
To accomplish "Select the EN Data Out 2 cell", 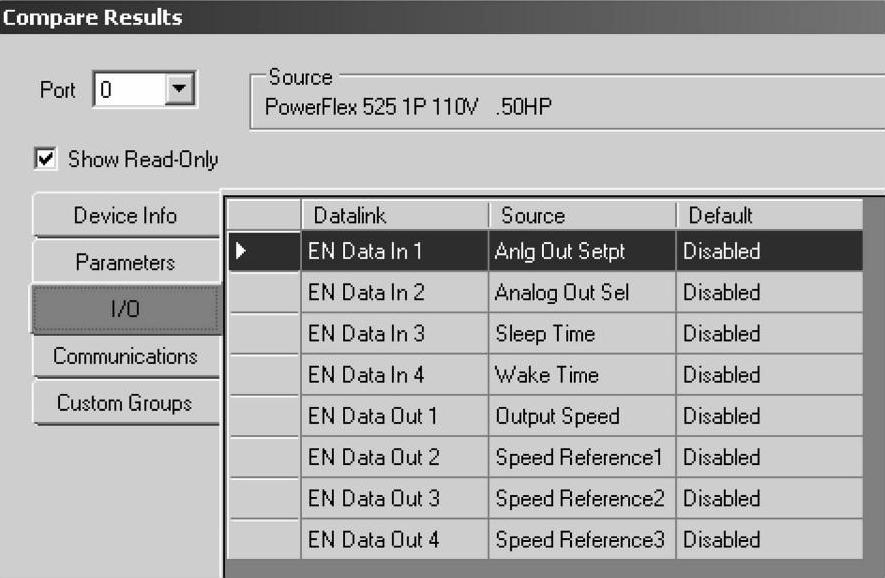I will click(395, 457).
